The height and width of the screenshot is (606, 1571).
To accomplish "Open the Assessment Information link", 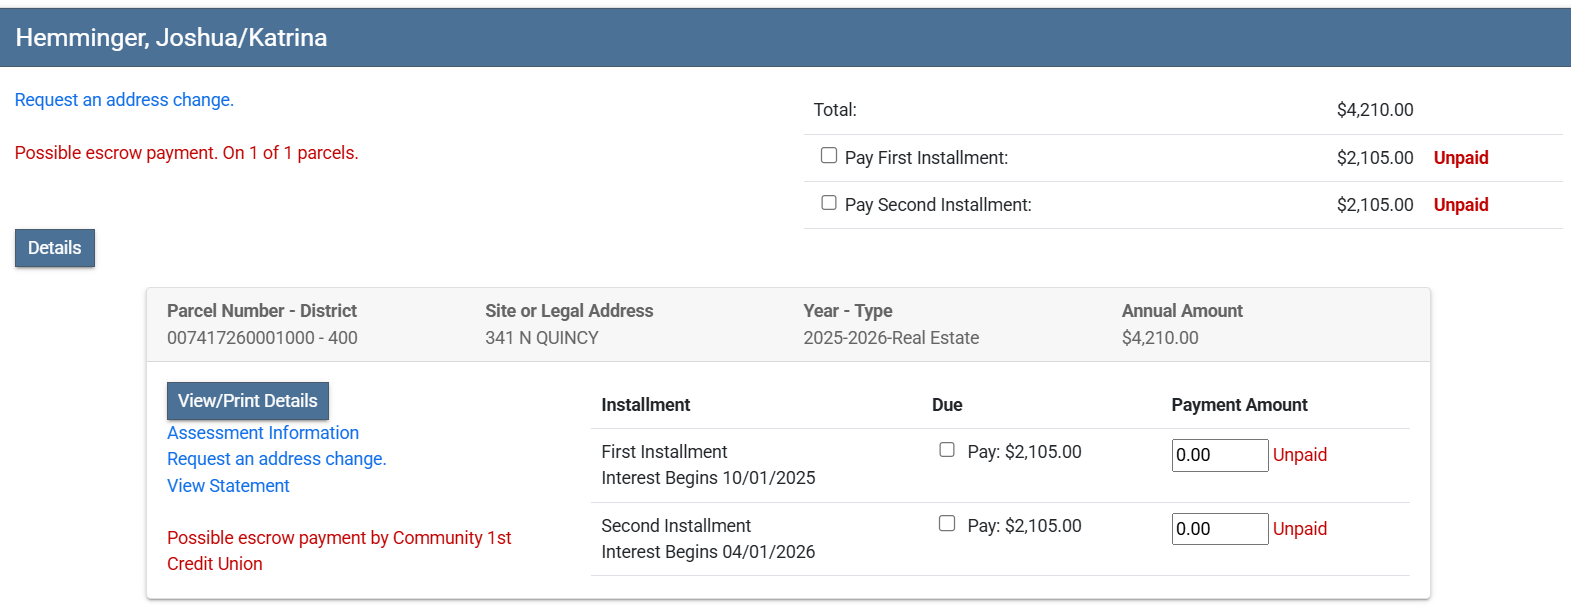I will [262, 433].
